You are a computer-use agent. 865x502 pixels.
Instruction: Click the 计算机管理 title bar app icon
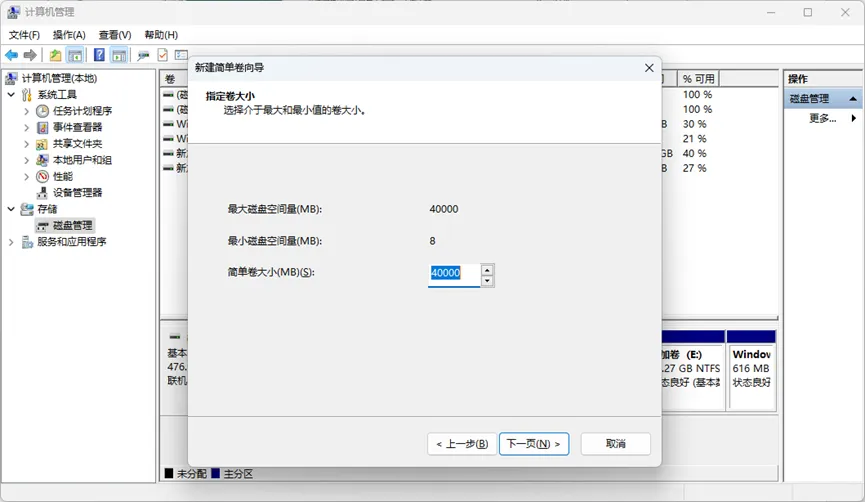coord(13,12)
